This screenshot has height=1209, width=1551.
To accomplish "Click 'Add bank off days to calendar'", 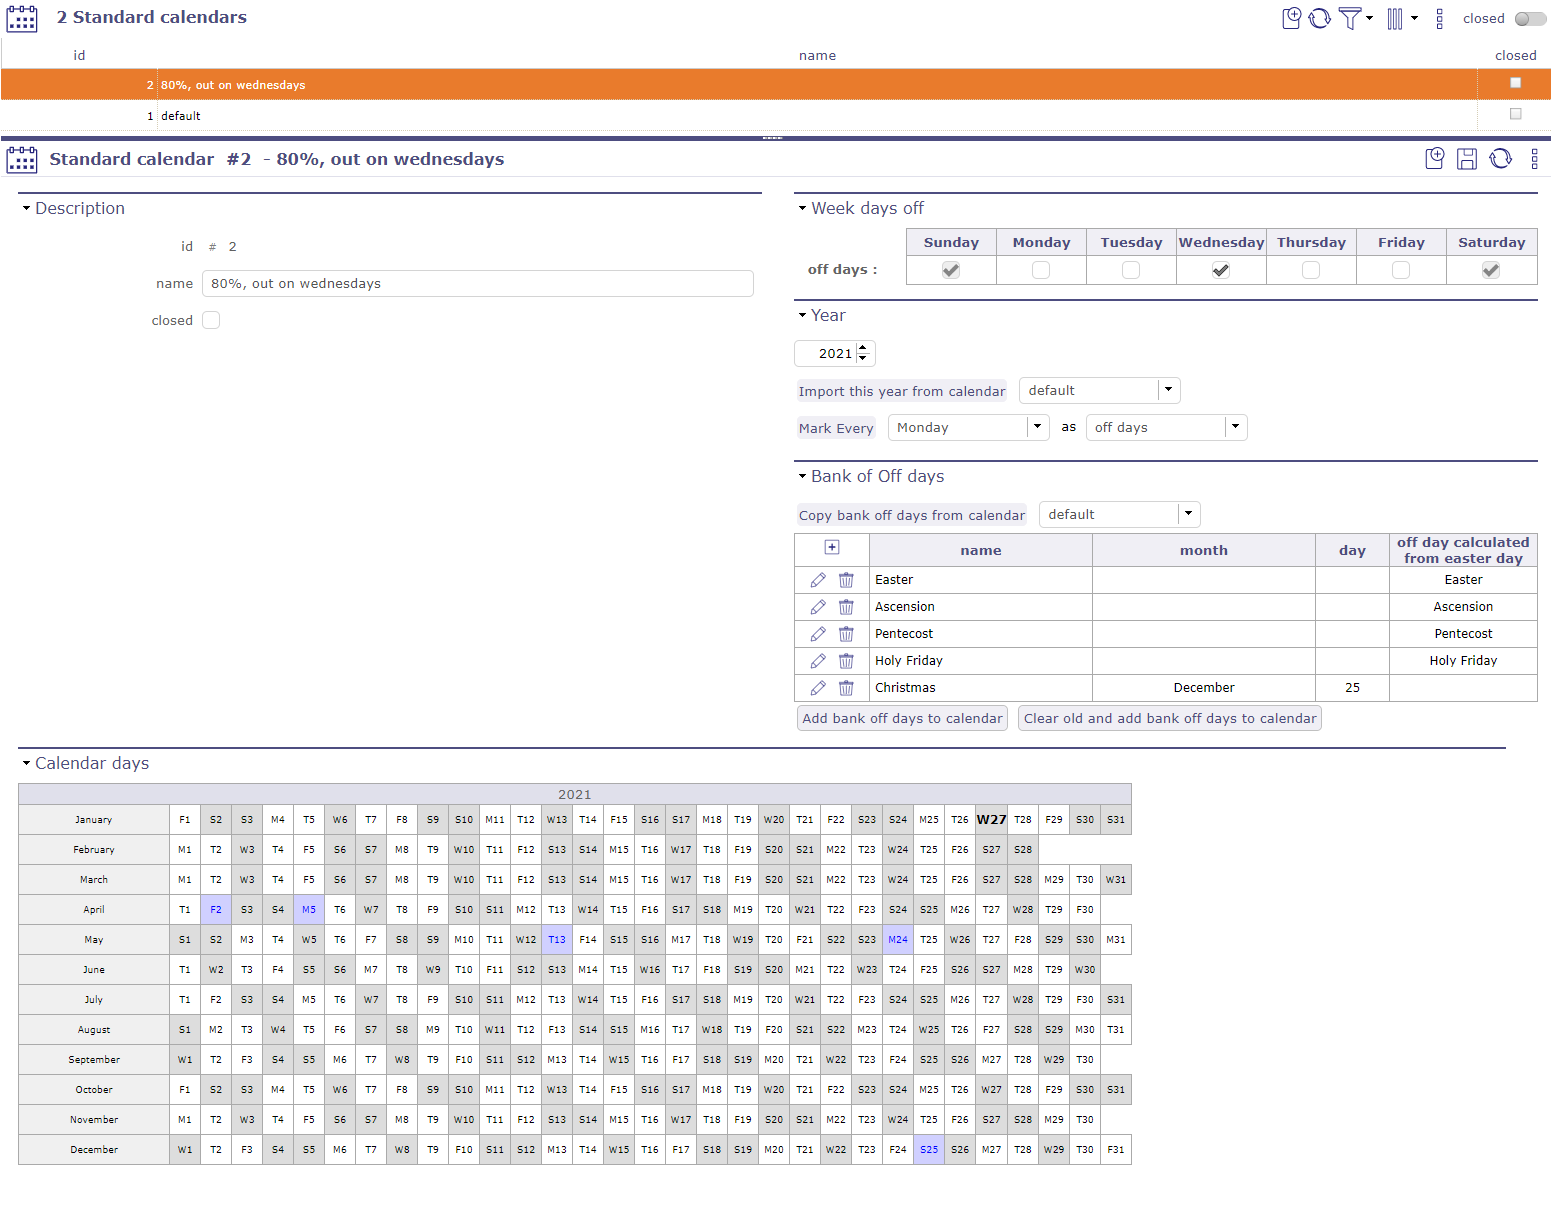I will coord(902,718).
